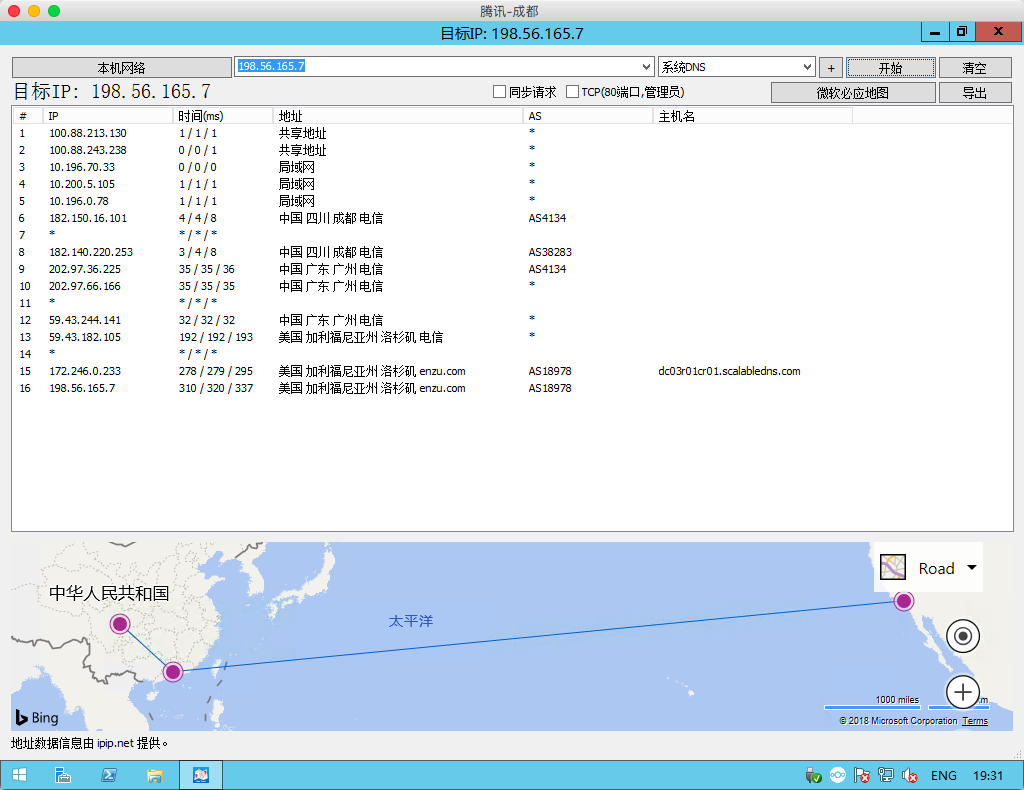Click the Los Angeles map pin
The height and width of the screenshot is (790, 1024).
click(x=904, y=601)
